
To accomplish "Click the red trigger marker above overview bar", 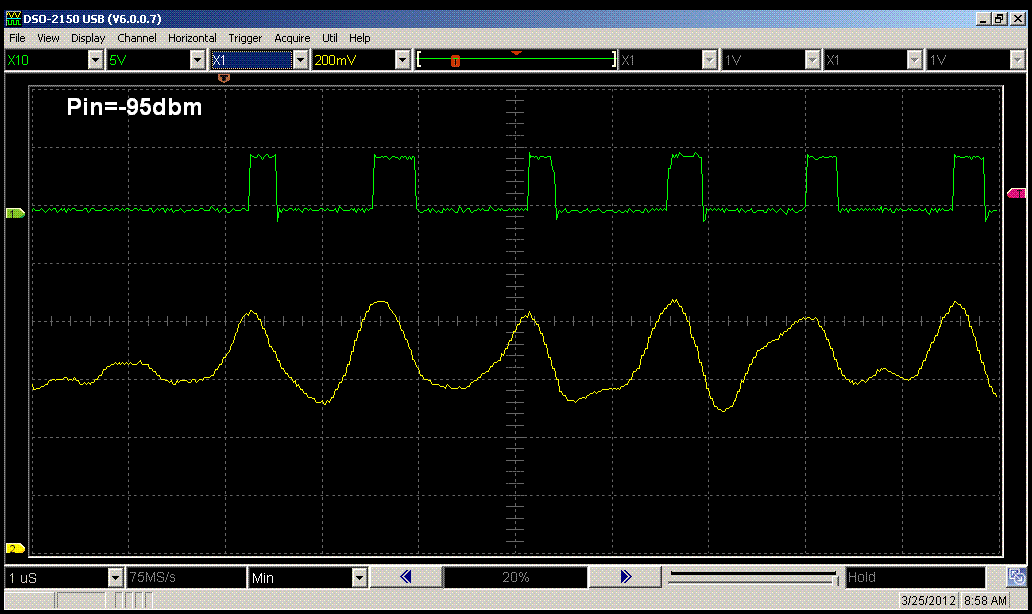I will [x=517, y=53].
